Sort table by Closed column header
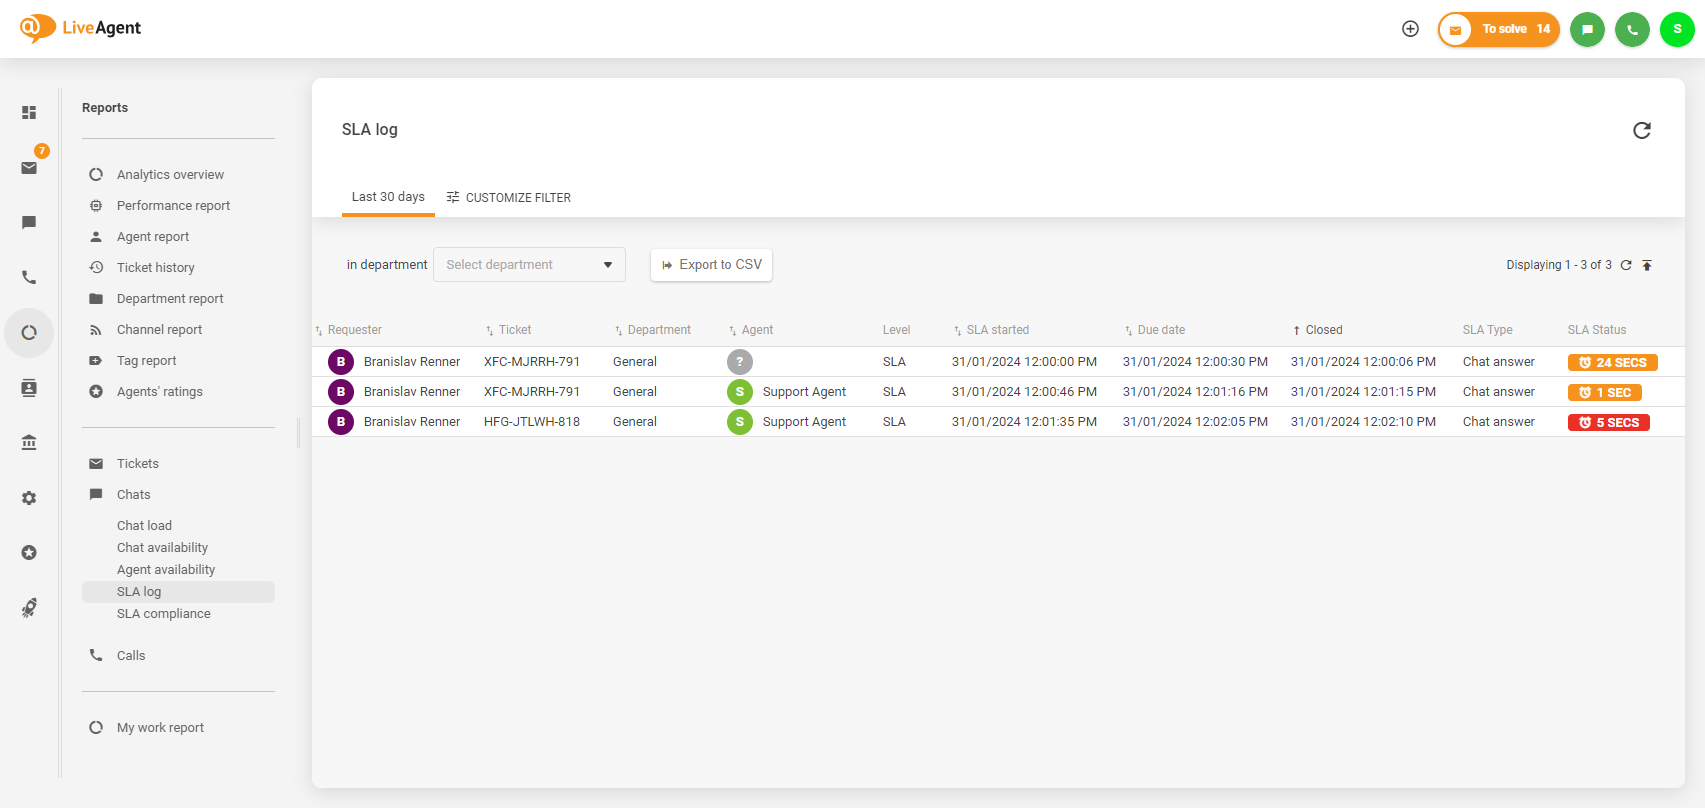The image size is (1705, 808). (1323, 330)
